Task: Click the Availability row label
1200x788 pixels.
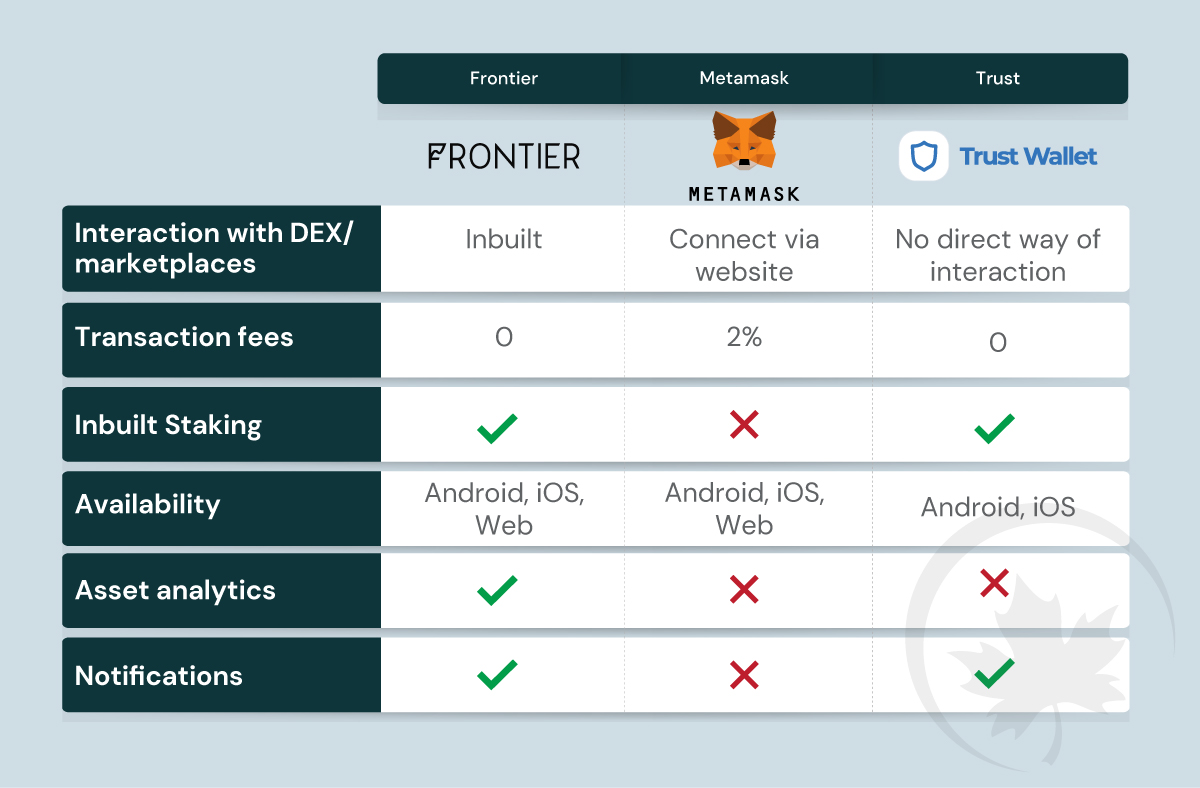Action: [x=147, y=504]
